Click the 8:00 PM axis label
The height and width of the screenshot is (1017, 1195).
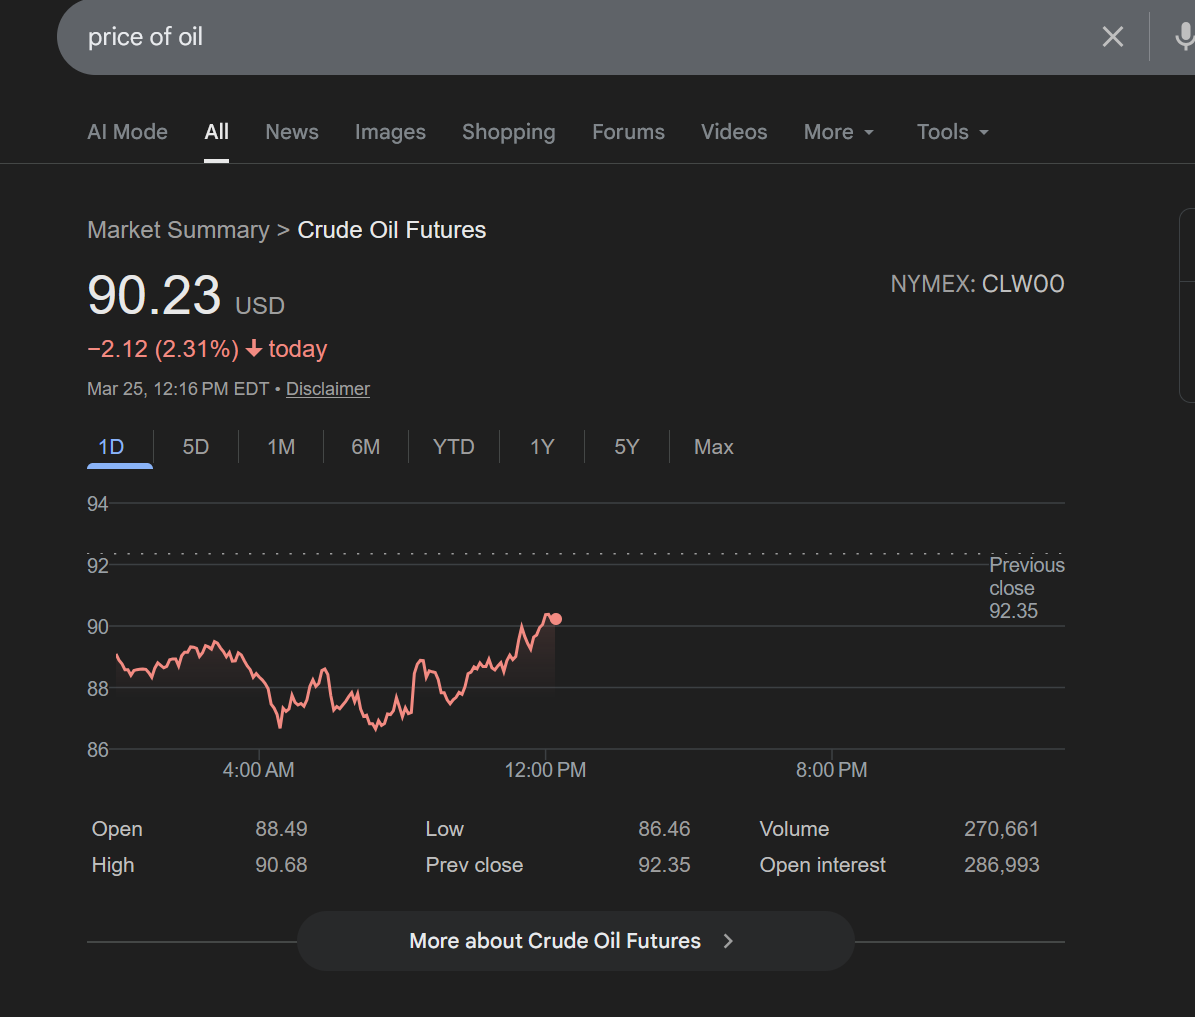(x=831, y=770)
